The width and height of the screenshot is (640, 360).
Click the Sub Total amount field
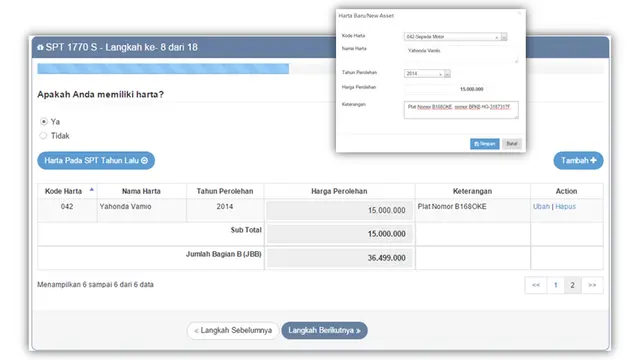point(339,234)
